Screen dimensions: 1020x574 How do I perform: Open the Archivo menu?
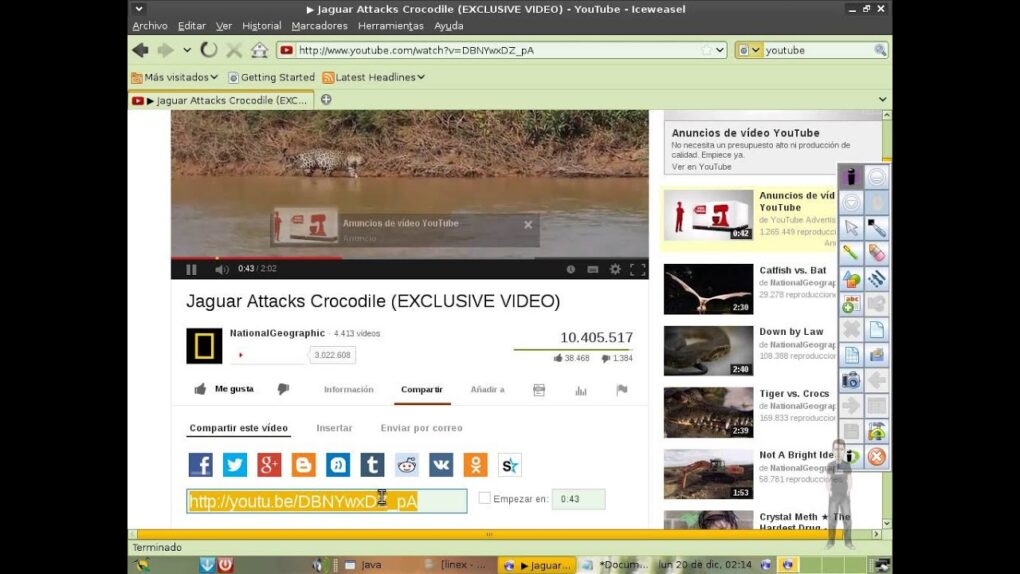(x=150, y=26)
